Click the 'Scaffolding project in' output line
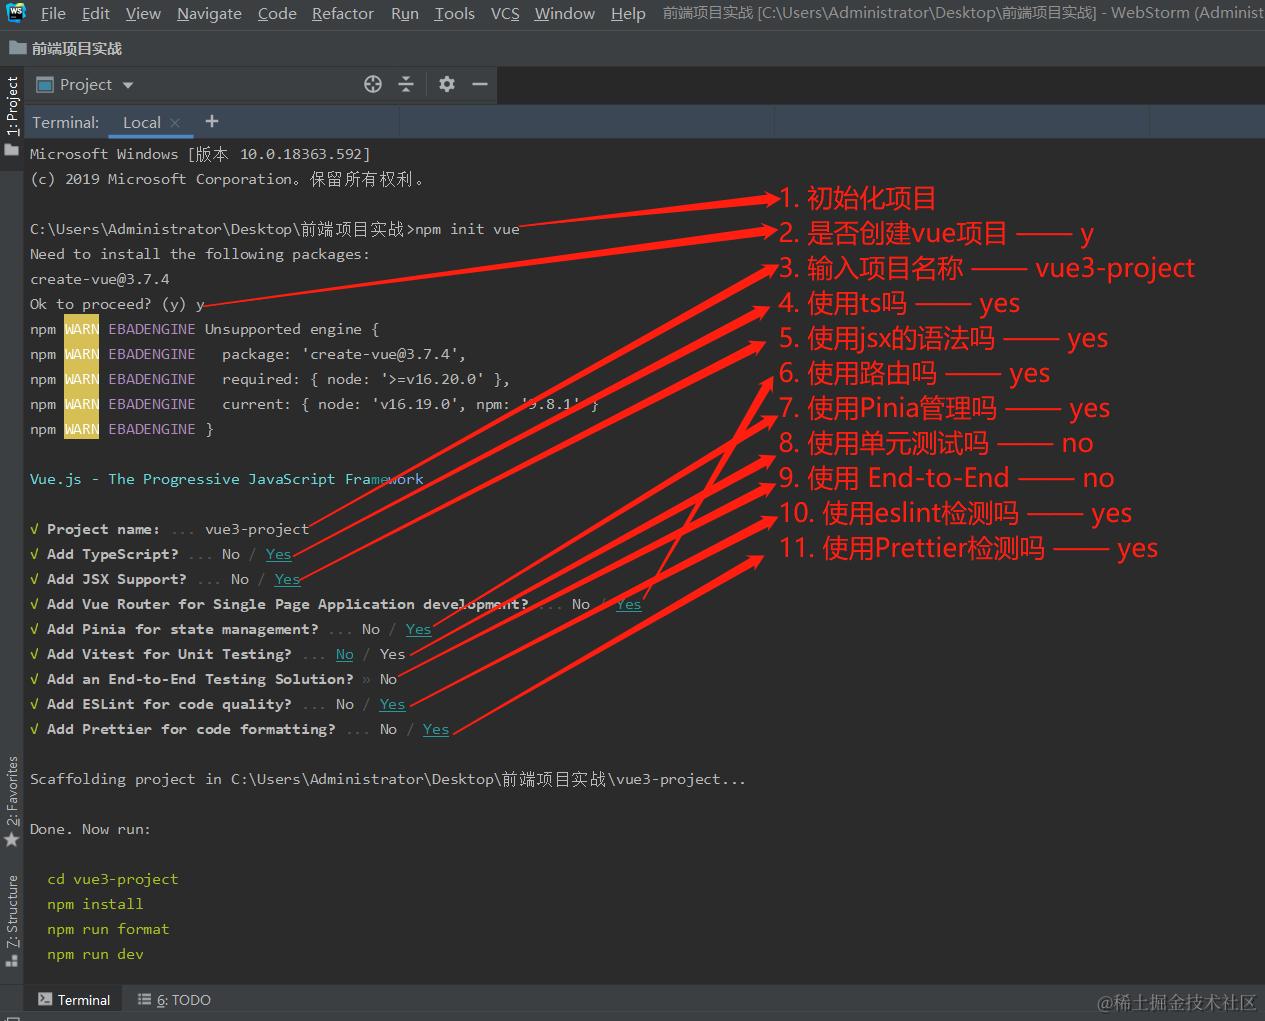 click(x=388, y=779)
